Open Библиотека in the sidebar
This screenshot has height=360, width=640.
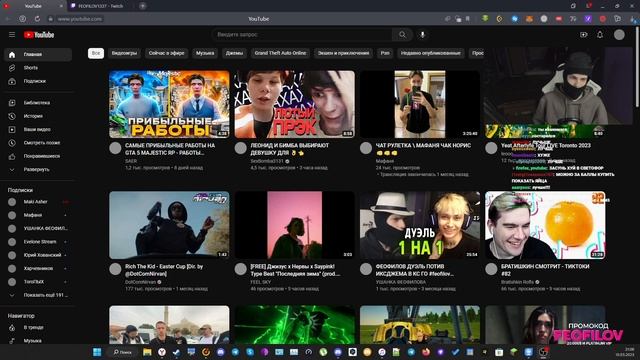[38, 103]
